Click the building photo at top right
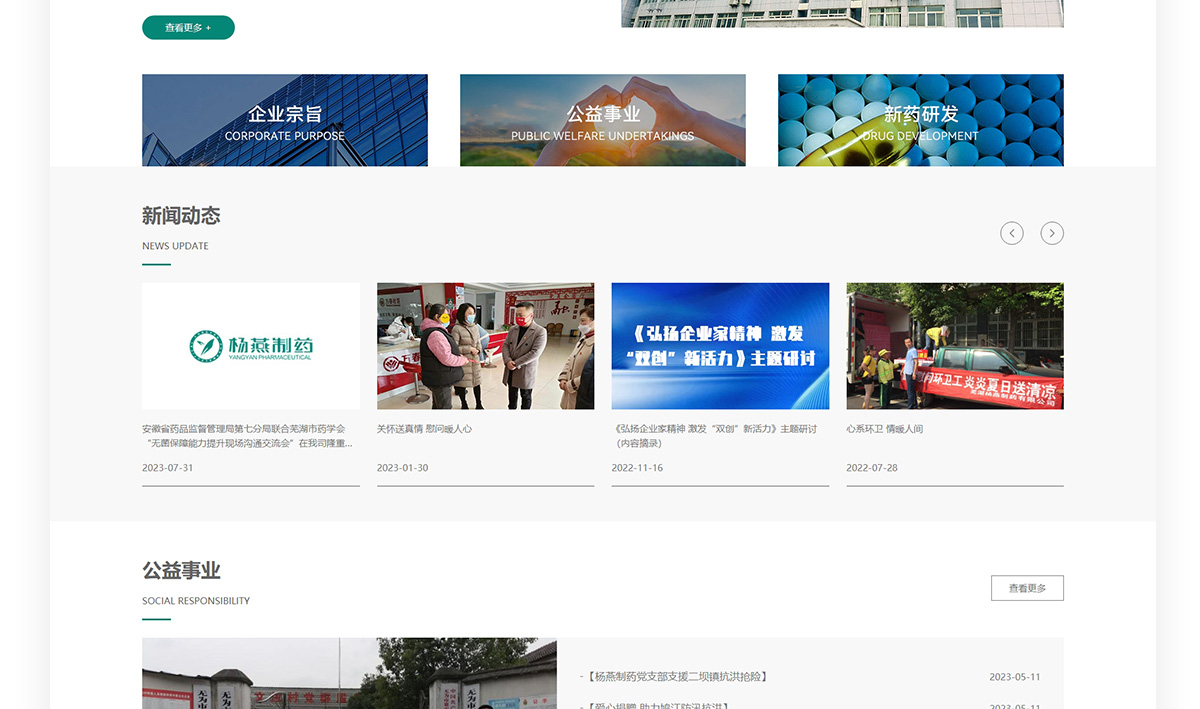 click(843, 13)
